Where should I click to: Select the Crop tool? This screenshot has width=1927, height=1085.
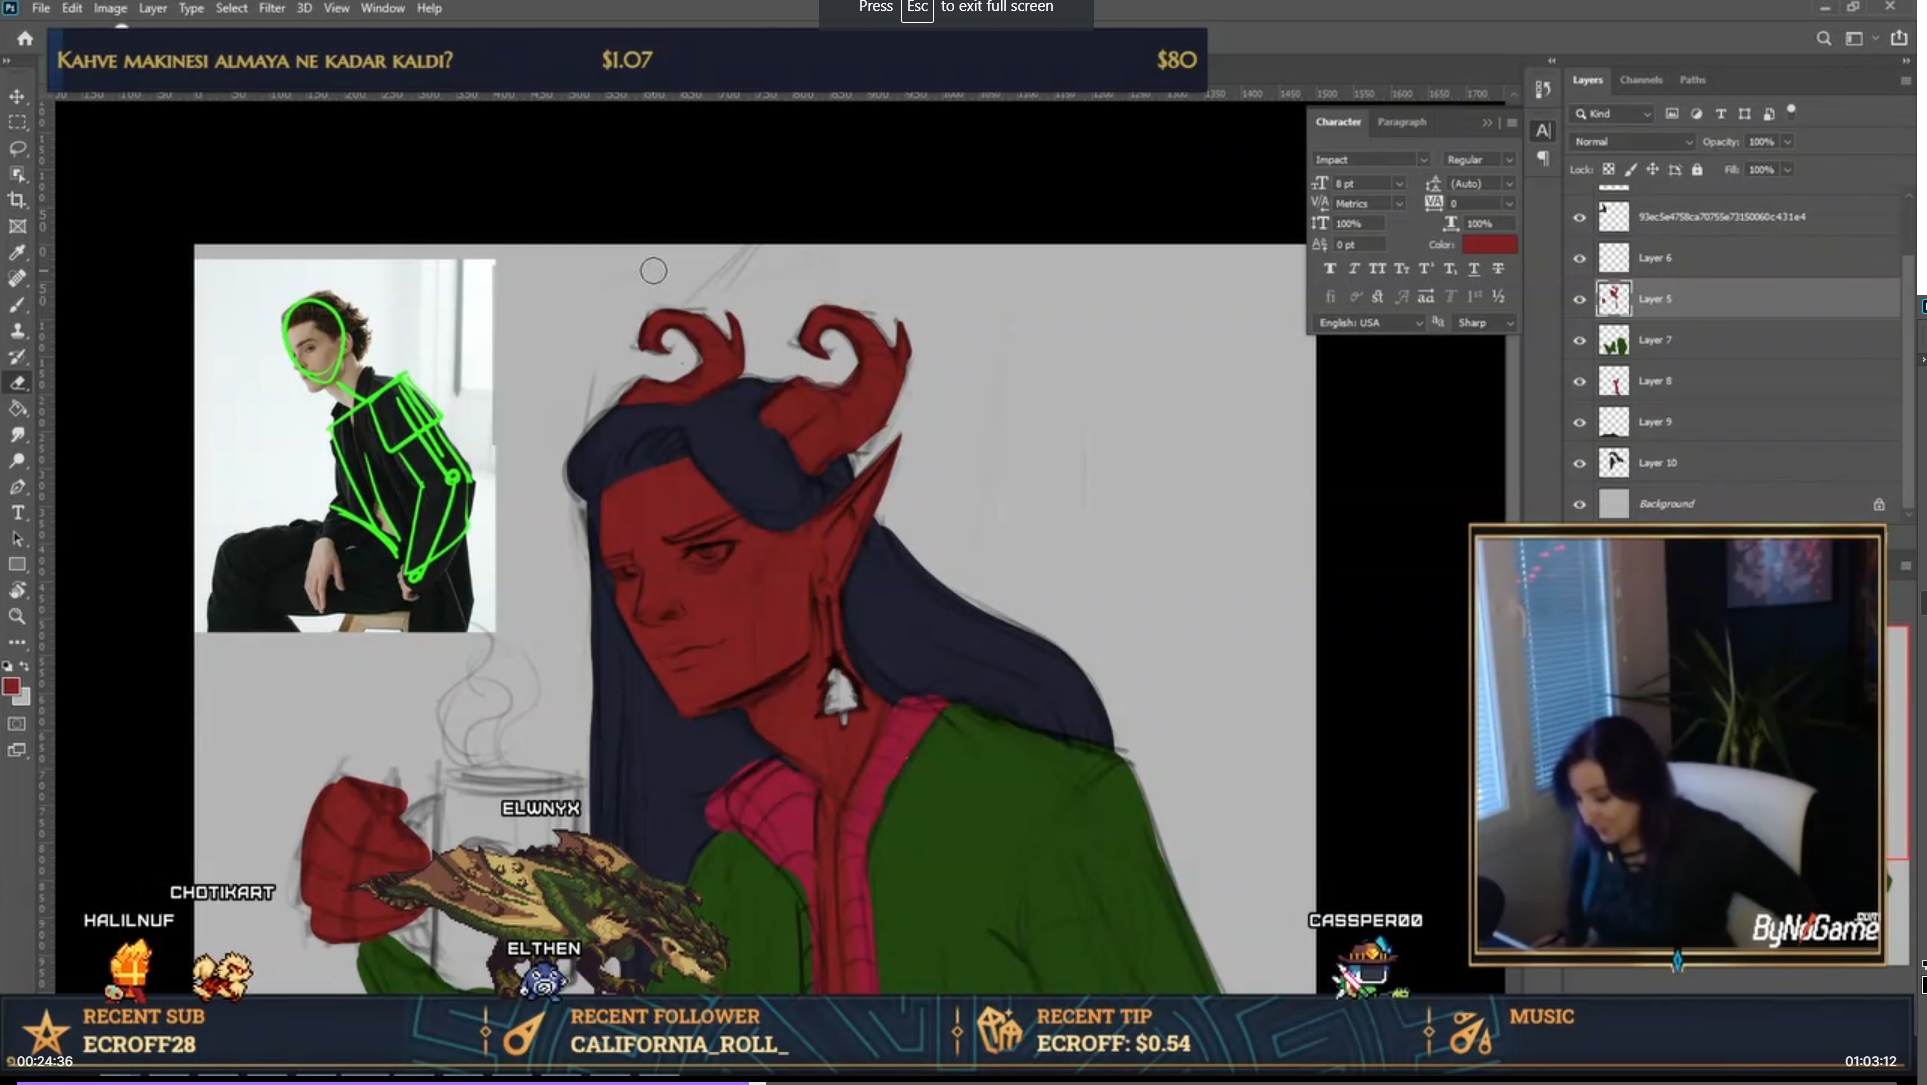(x=17, y=201)
